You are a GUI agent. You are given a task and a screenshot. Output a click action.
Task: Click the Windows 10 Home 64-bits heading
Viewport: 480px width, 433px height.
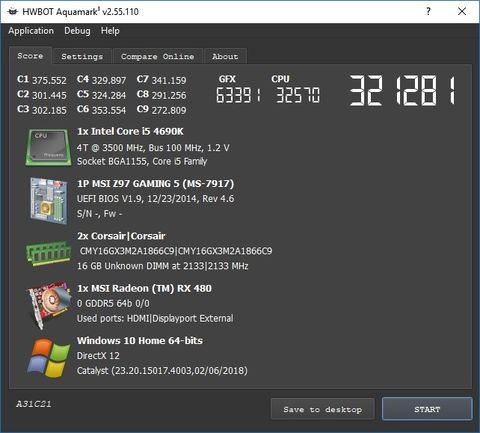click(140, 341)
